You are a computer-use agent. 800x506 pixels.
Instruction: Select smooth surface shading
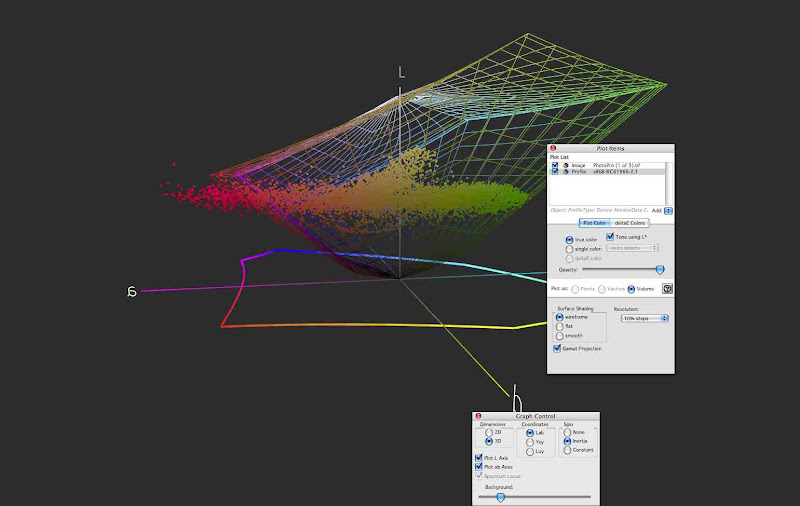pyautogui.click(x=560, y=336)
